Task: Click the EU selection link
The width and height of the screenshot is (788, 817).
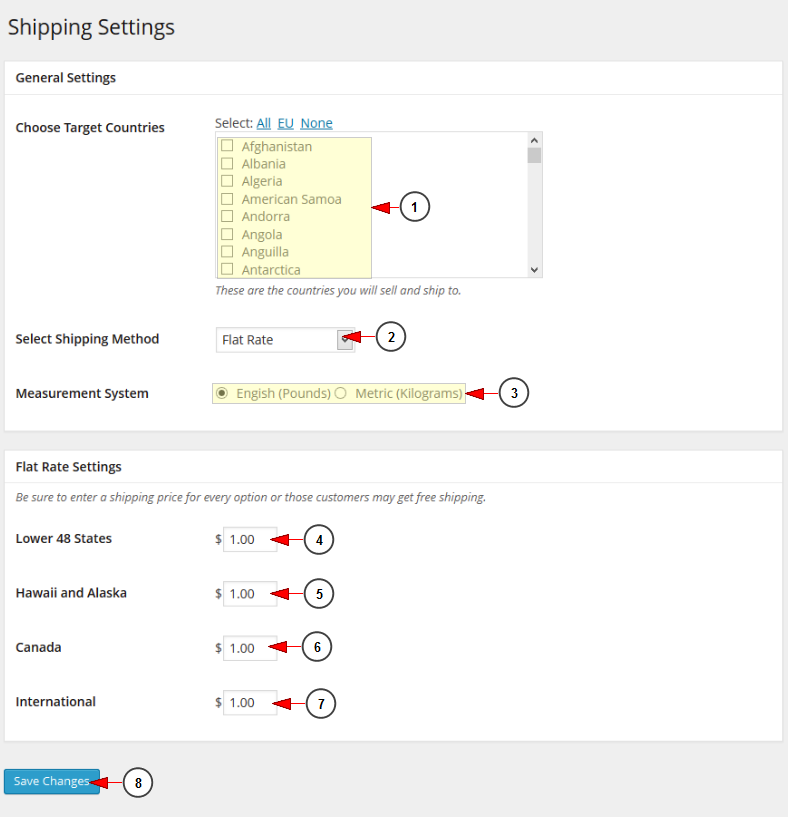Action: (x=286, y=123)
